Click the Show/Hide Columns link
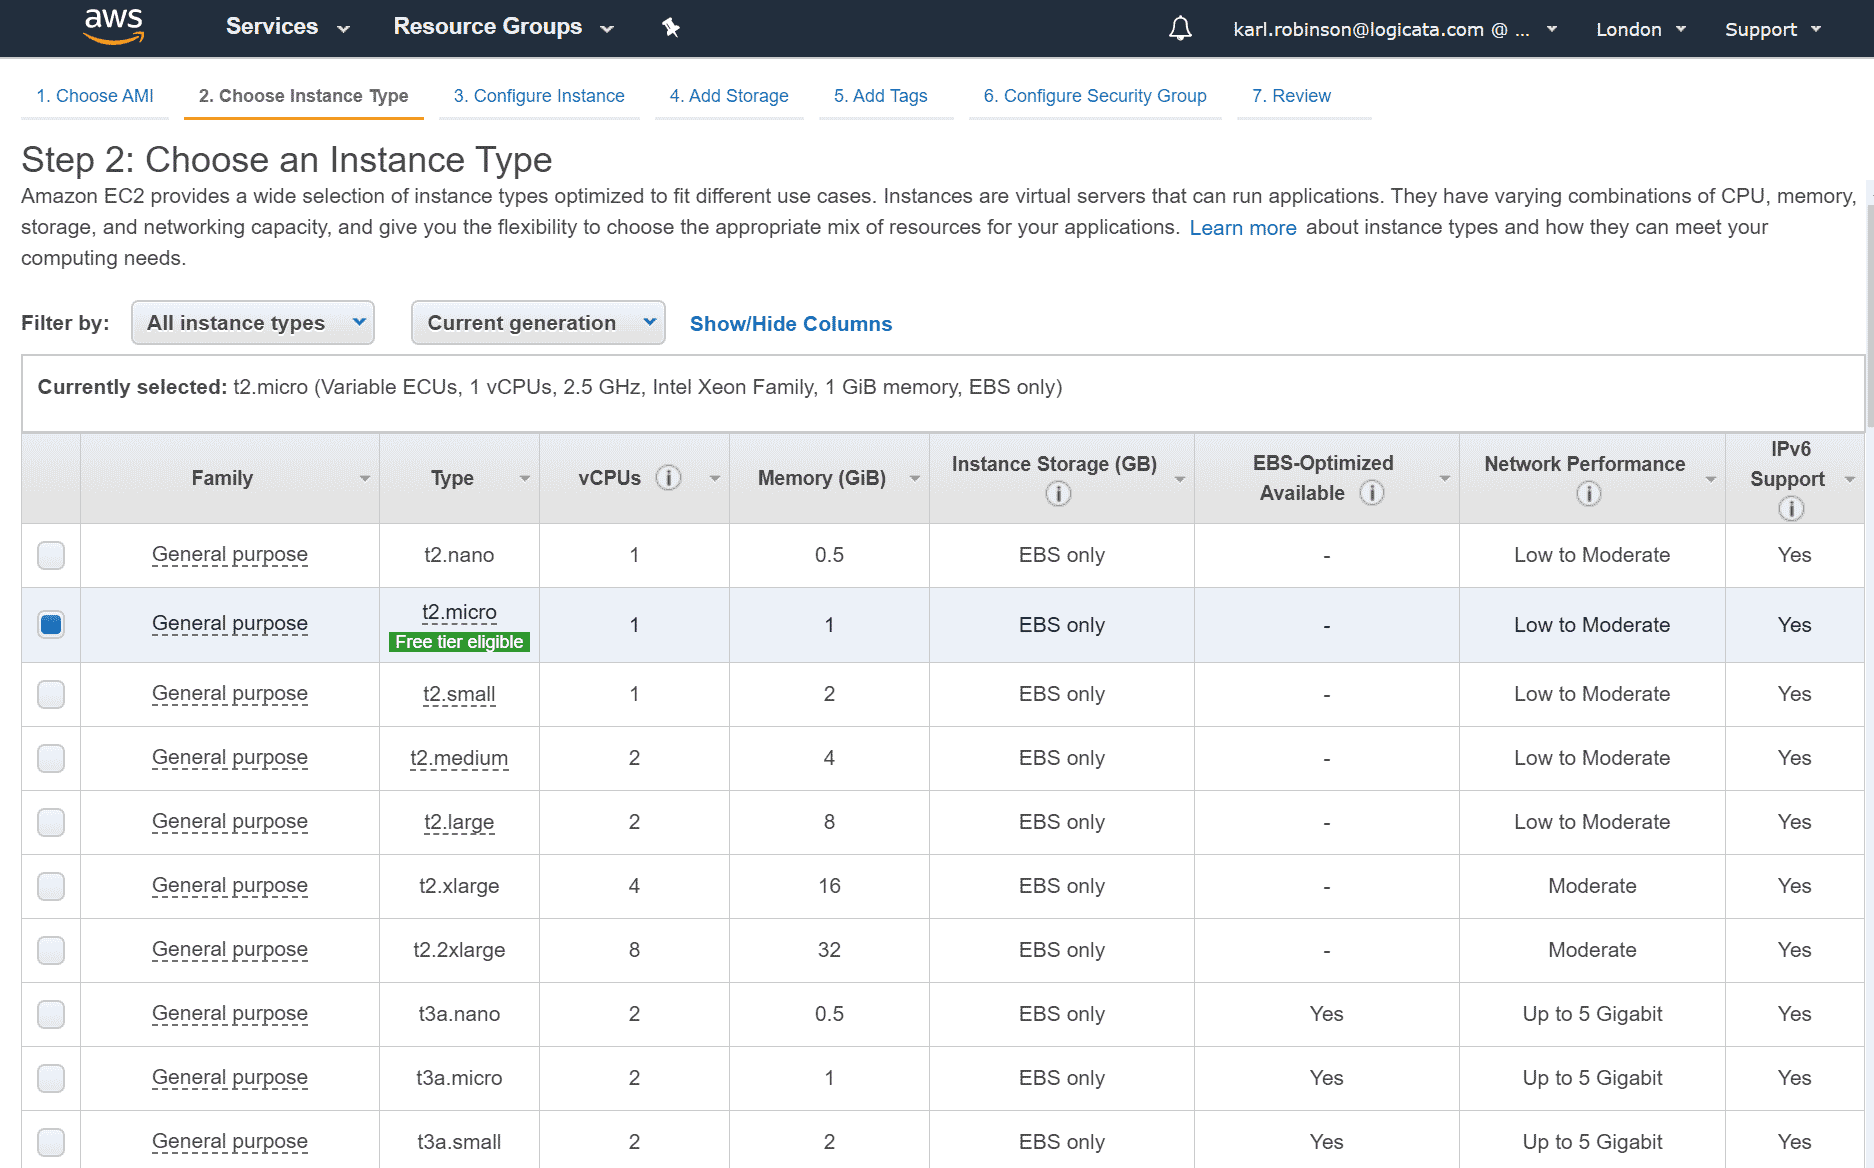Image resolution: width=1874 pixels, height=1168 pixels. pyautogui.click(x=790, y=323)
